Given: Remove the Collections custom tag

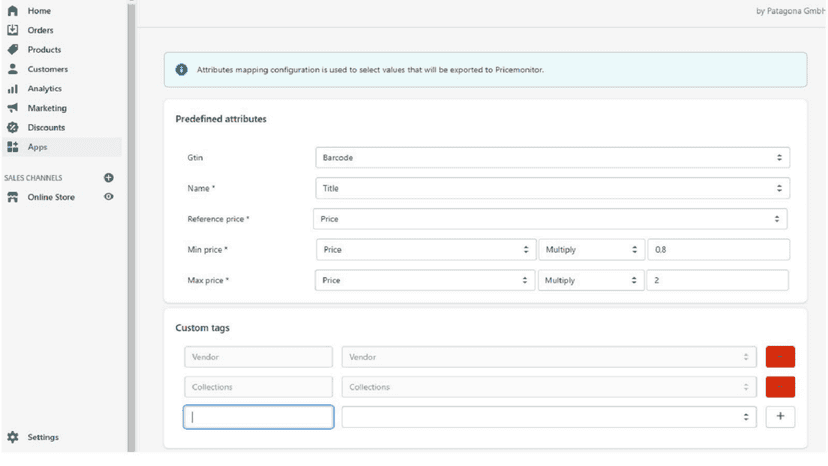Looking at the screenshot, I should (x=780, y=387).
